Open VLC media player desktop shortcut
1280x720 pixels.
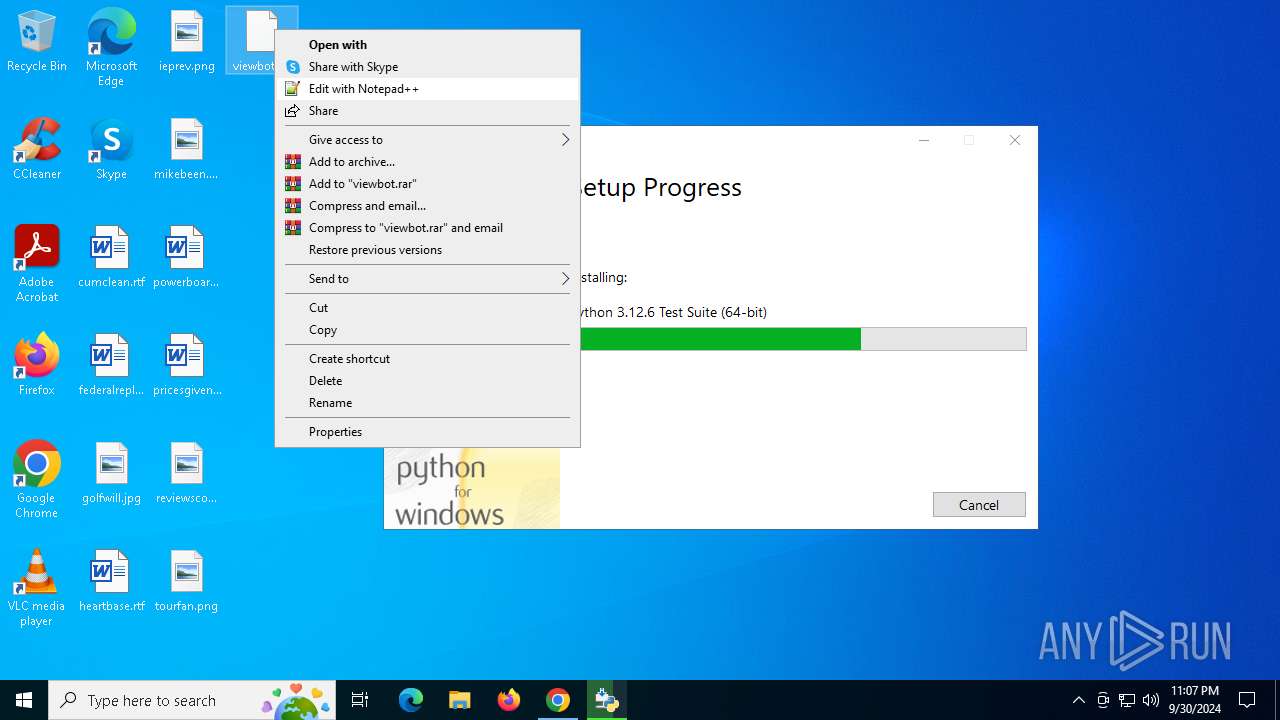tap(37, 587)
